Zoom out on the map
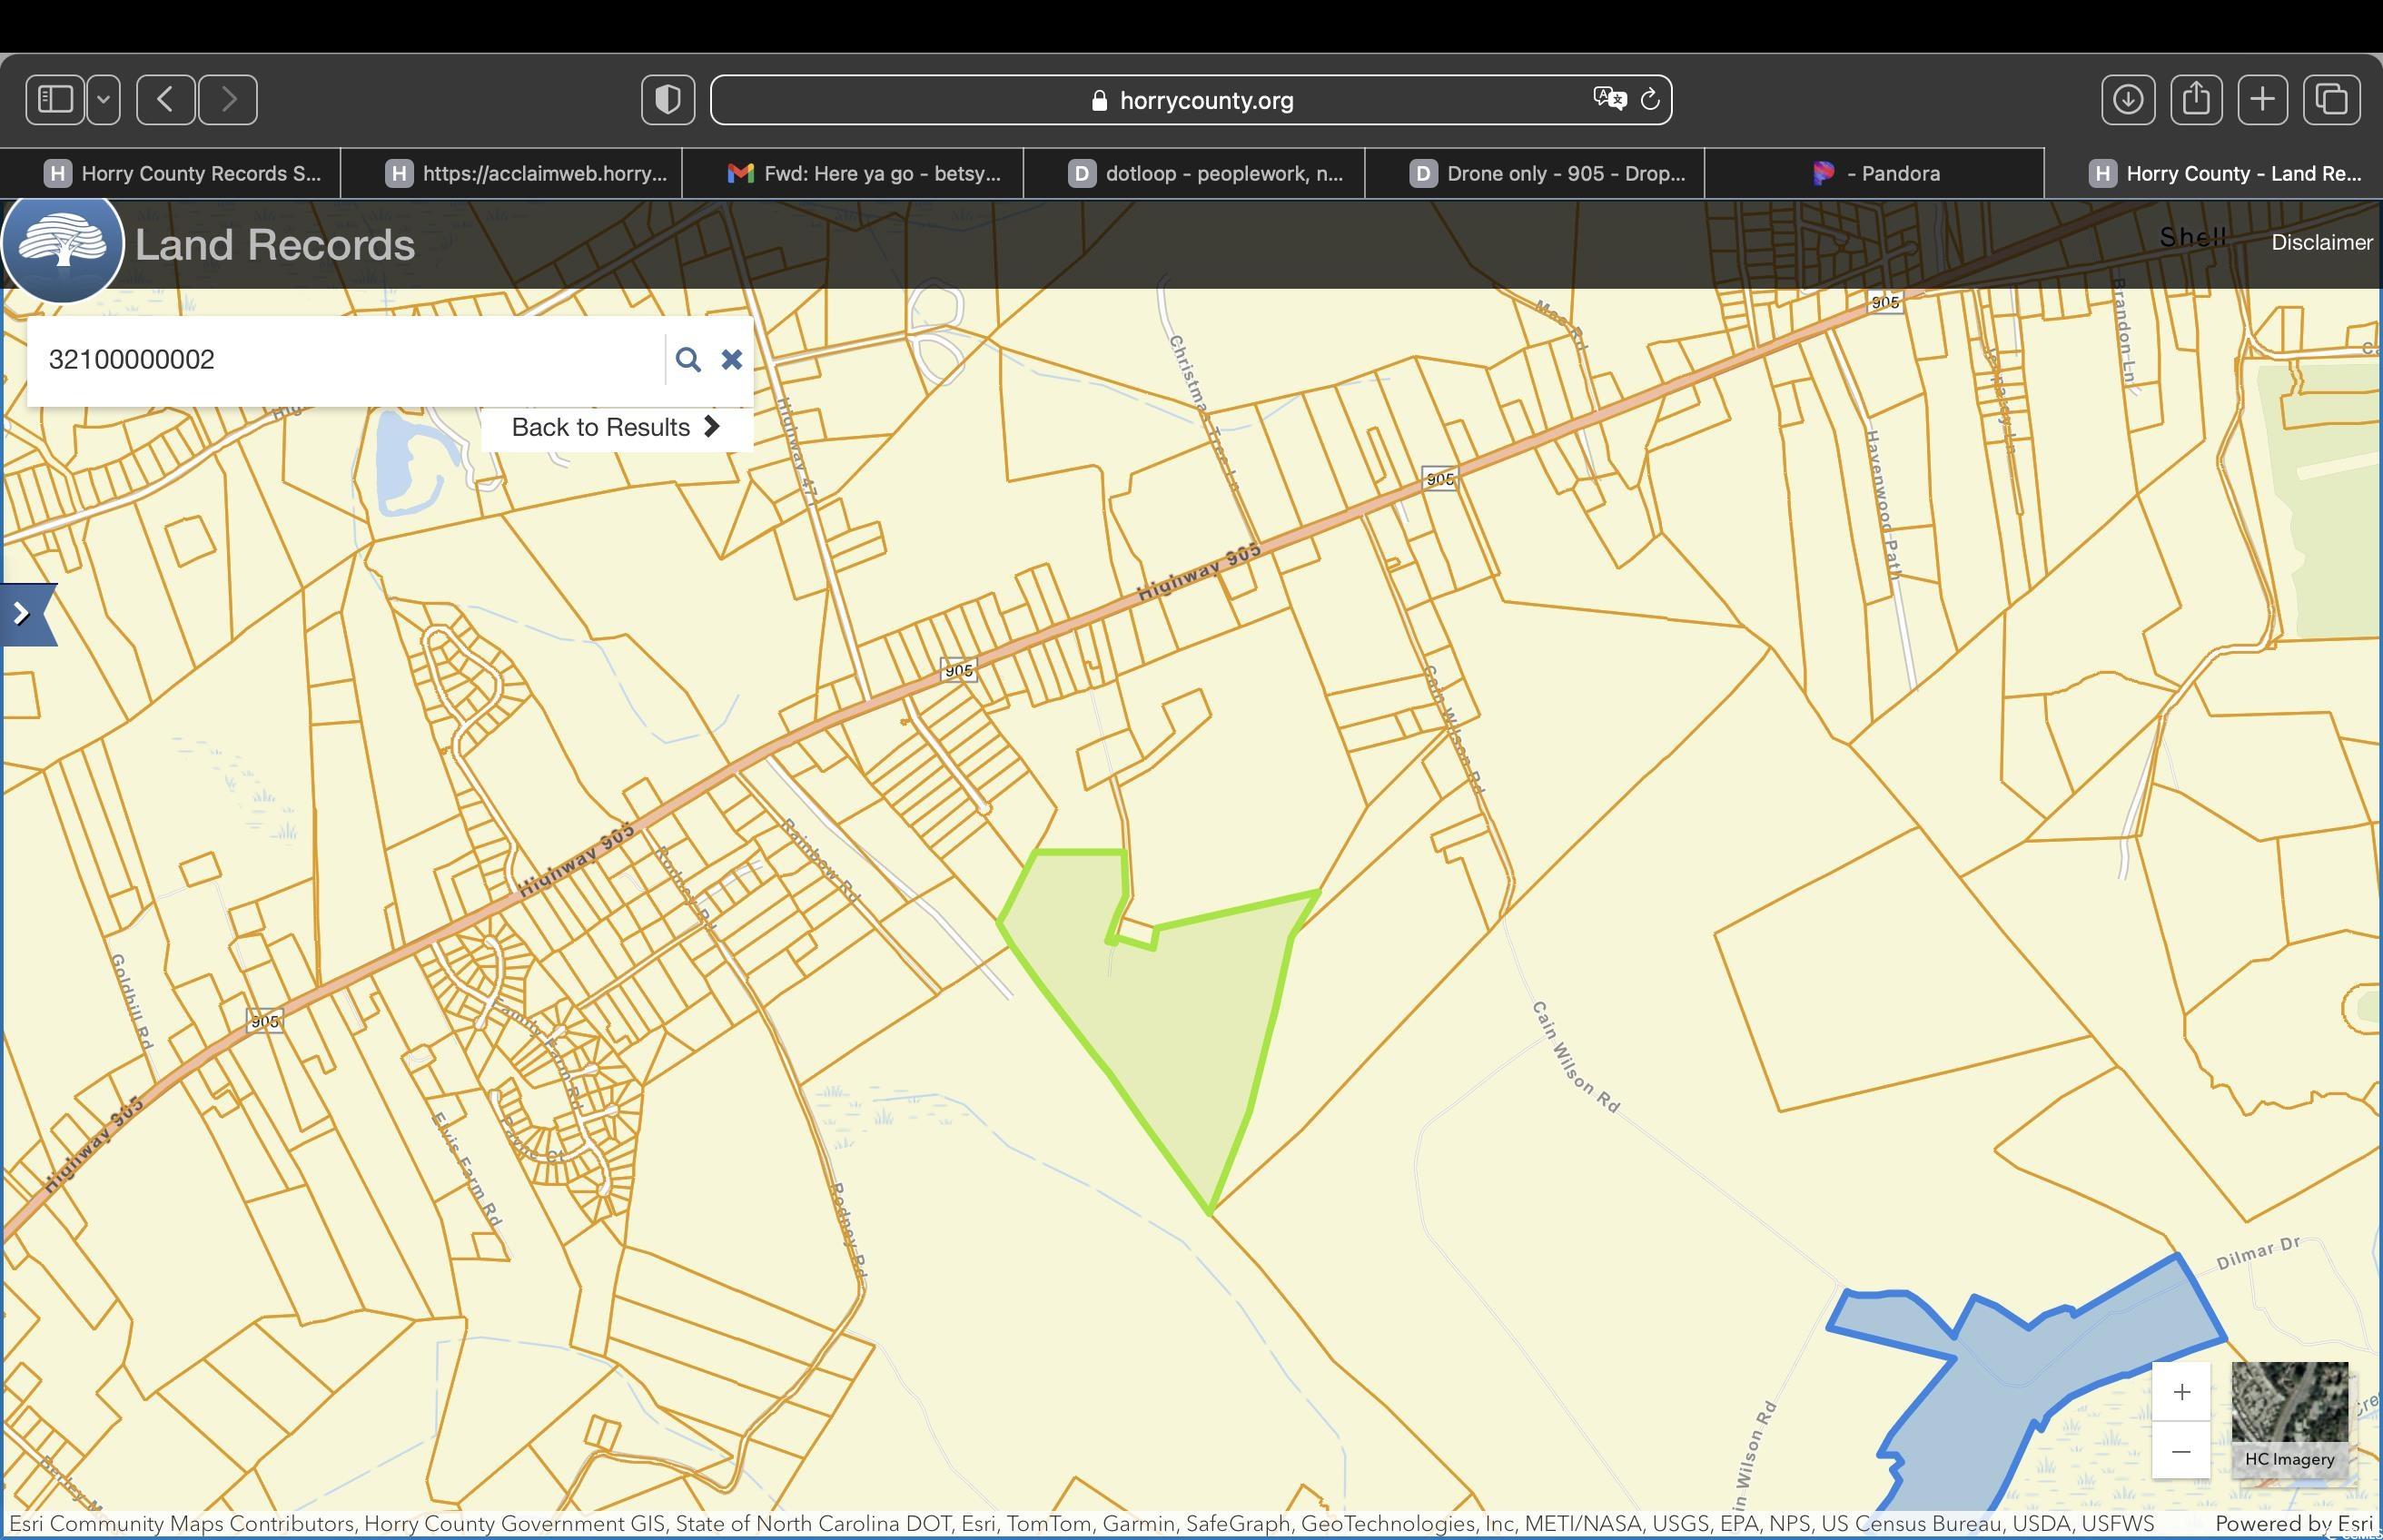This screenshot has height=1540, width=2383. click(2180, 1451)
